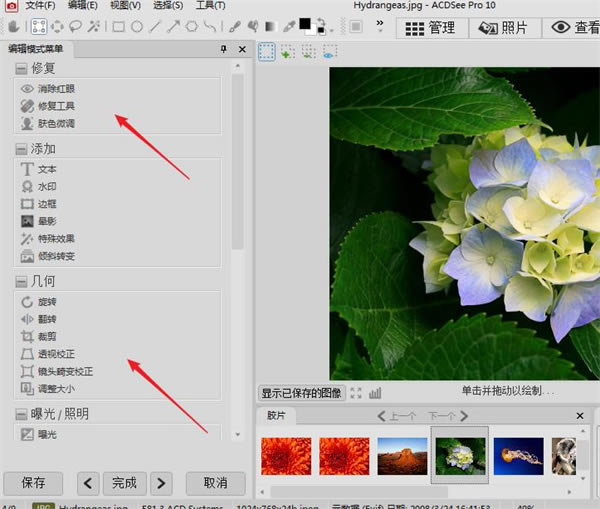Enable new selection mode
600x509 pixels.
(x=267, y=52)
